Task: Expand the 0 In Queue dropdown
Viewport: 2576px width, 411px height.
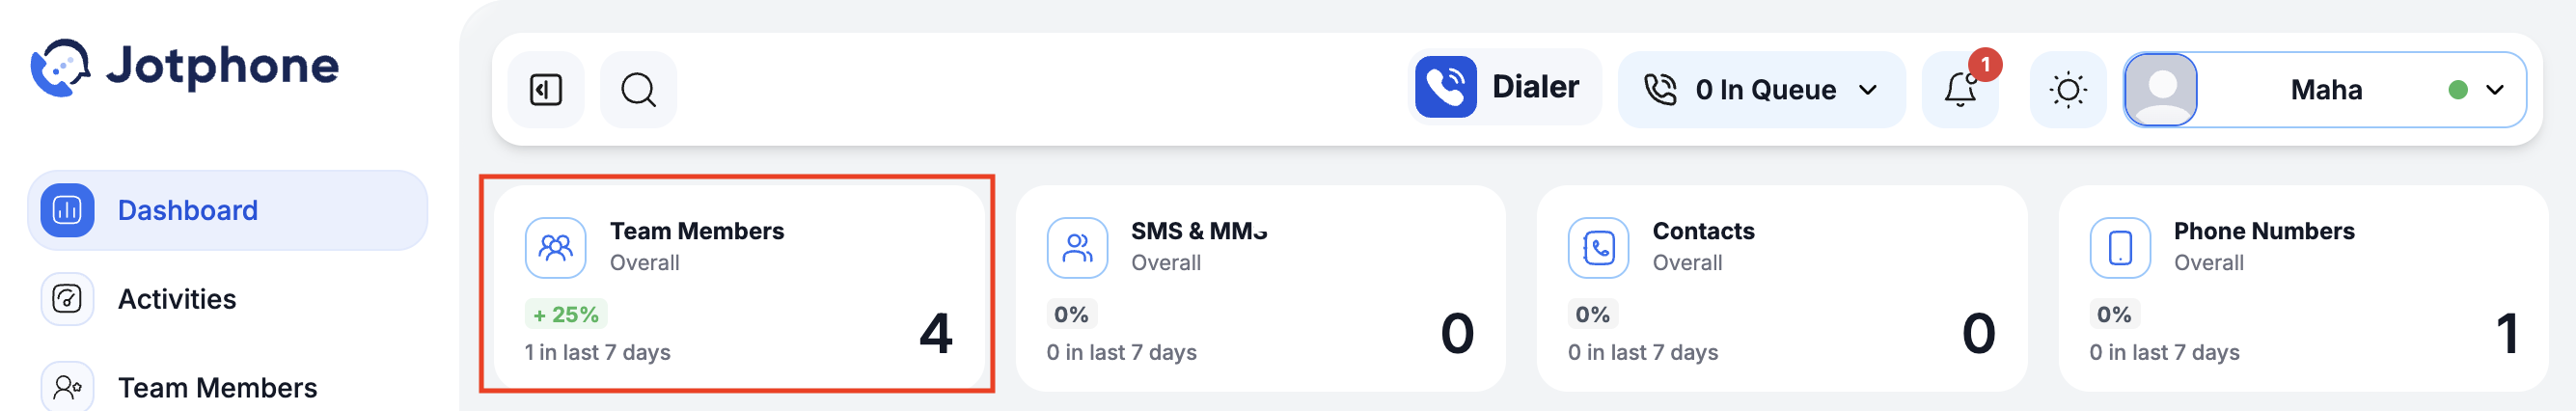Action: [1761, 90]
